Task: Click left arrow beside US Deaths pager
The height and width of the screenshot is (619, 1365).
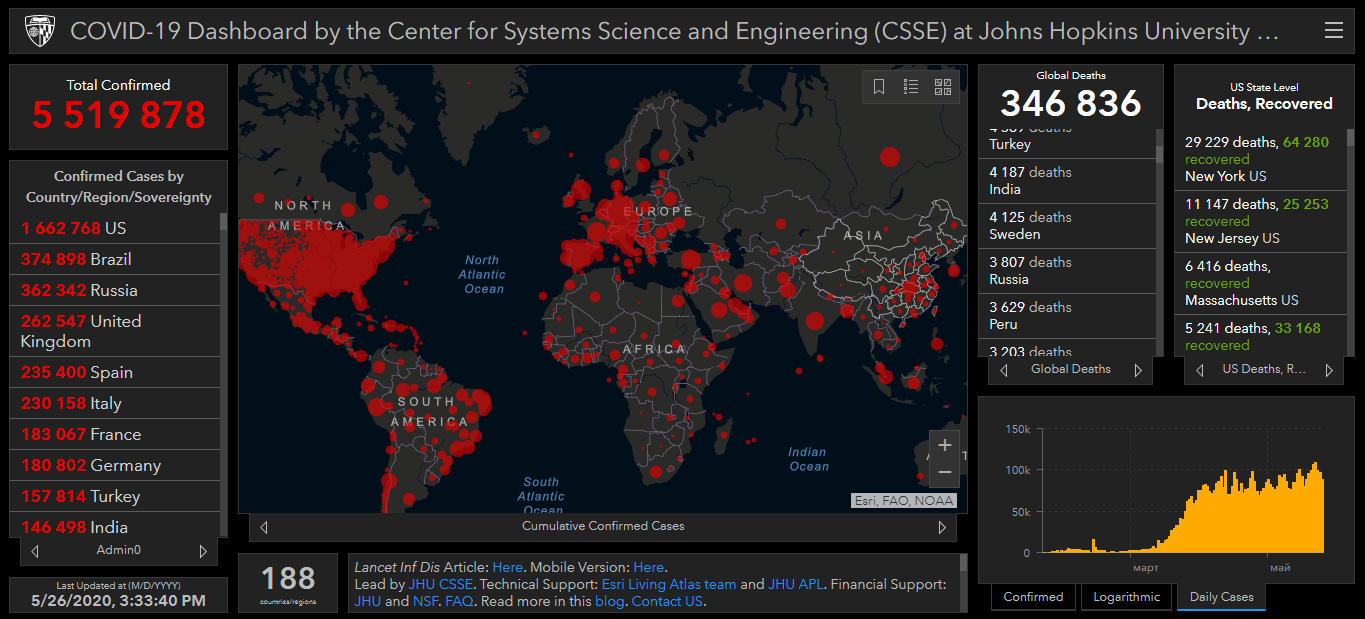Action: tap(1200, 370)
